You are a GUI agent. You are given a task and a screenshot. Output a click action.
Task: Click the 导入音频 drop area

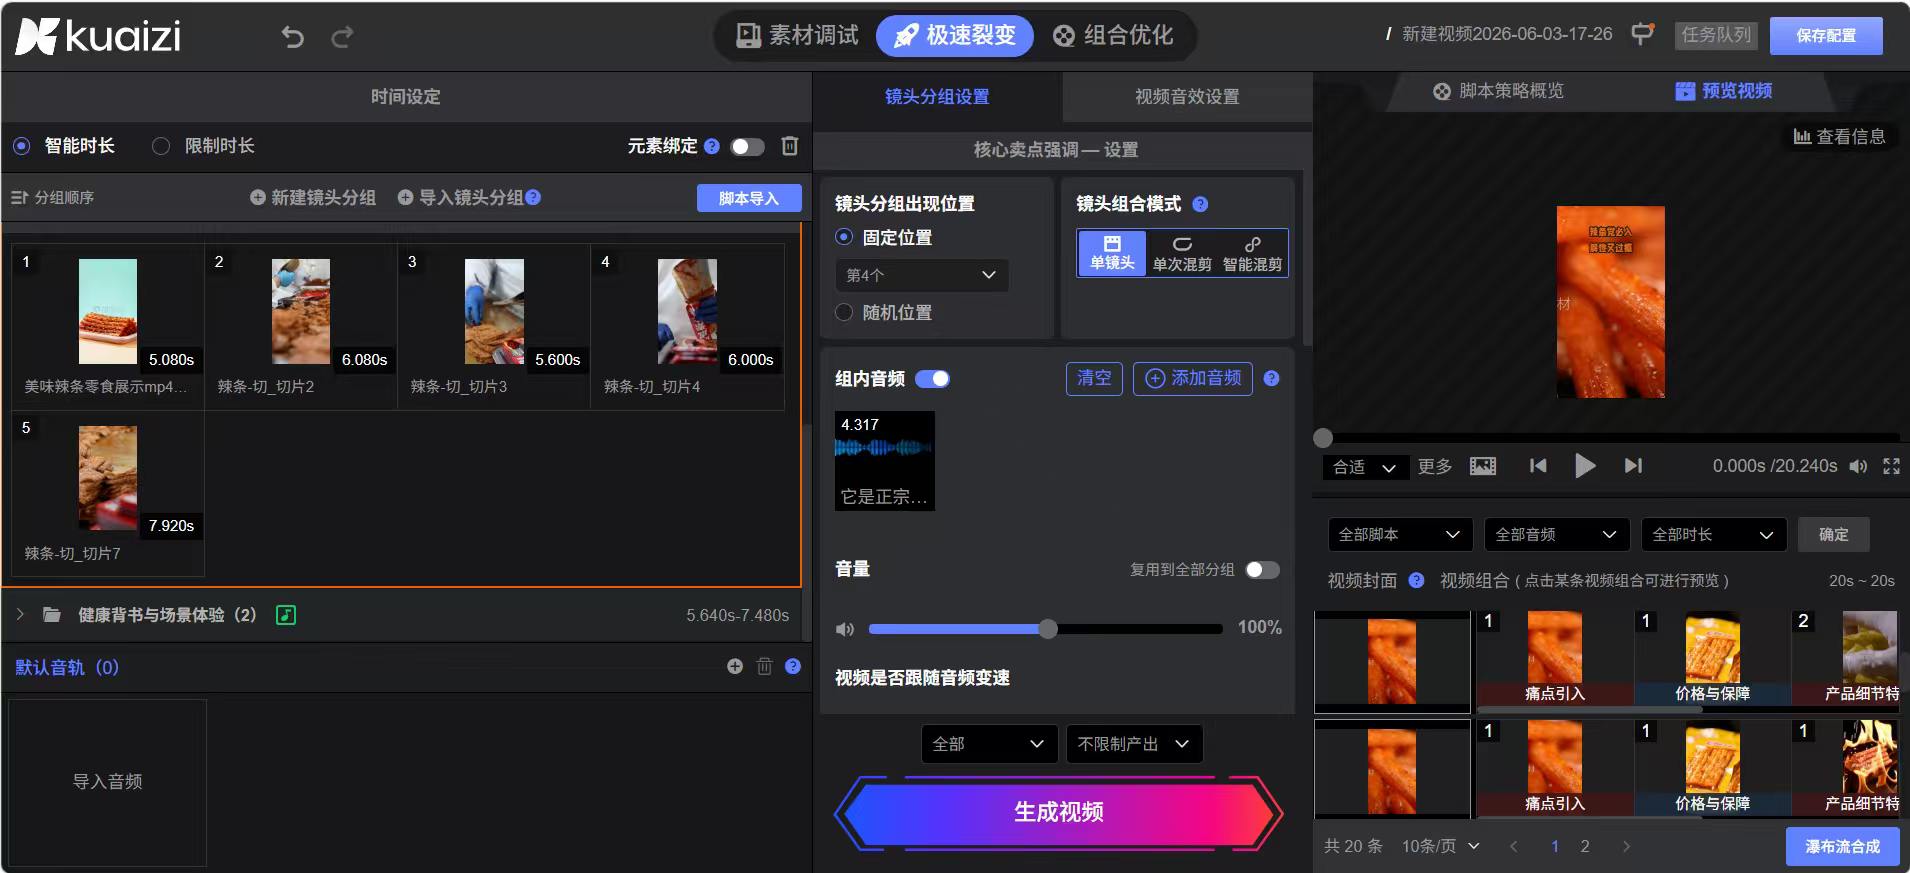click(x=107, y=782)
